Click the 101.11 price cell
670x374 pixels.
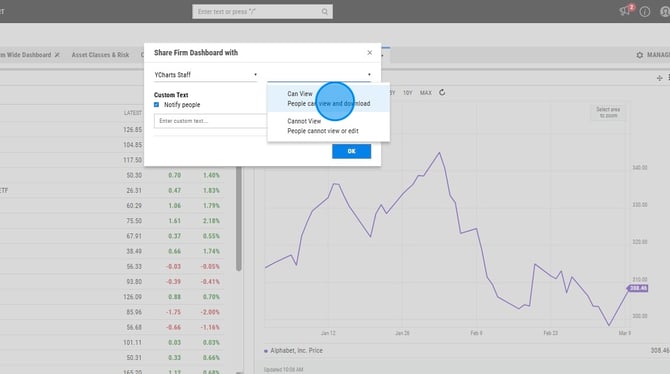coord(132,342)
